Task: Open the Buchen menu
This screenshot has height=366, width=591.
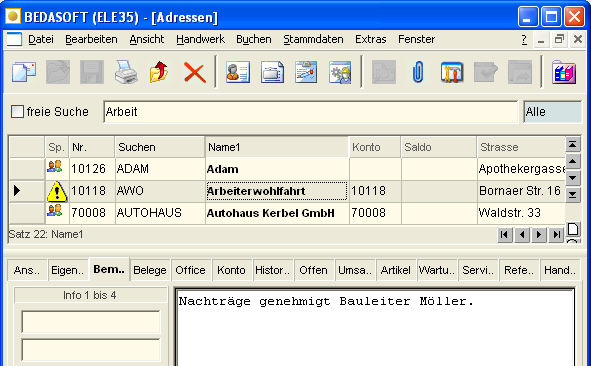Action: click(x=254, y=39)
